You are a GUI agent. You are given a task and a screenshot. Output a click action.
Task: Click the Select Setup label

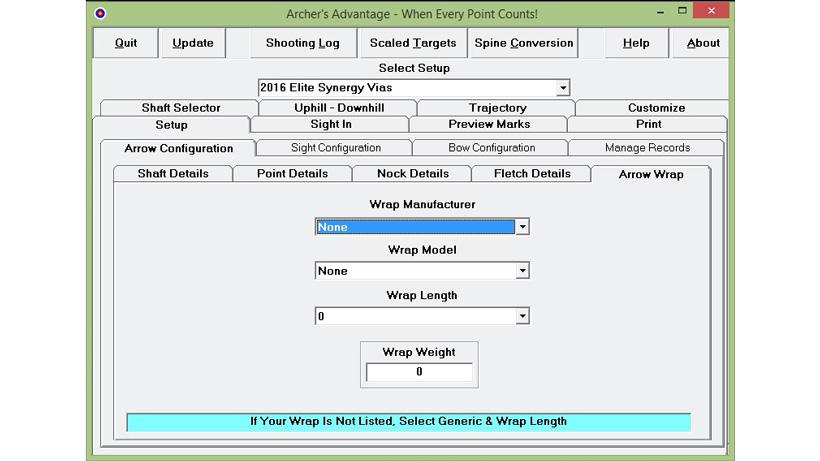(414, 68)
